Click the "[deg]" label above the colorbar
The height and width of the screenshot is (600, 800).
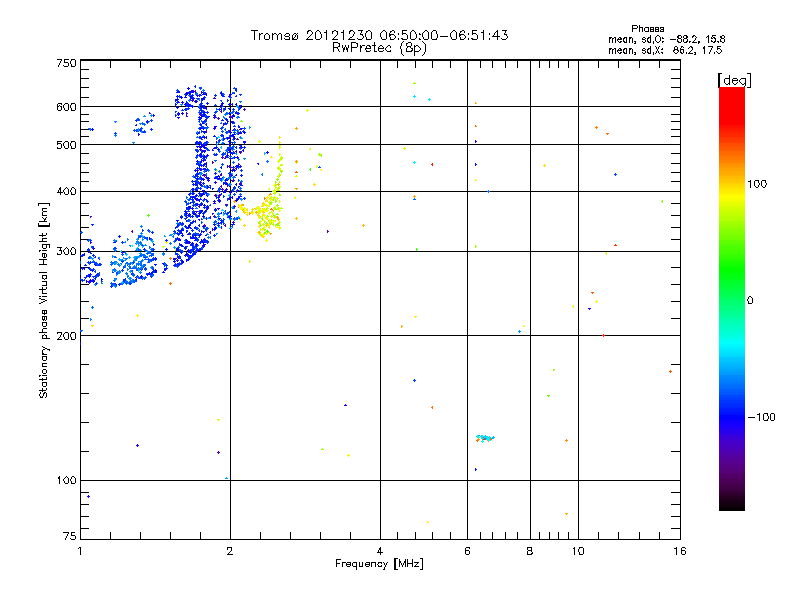point(734,80)
